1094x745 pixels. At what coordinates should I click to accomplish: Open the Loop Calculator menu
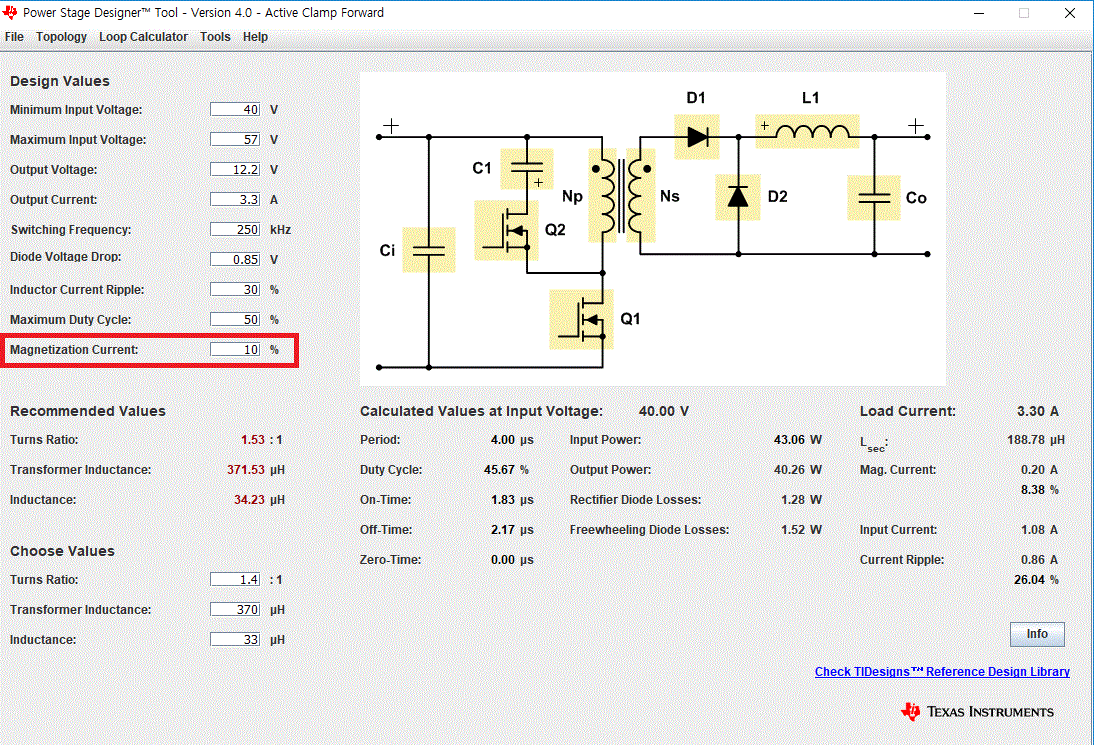pyautogui.click(x=143, y=36)
